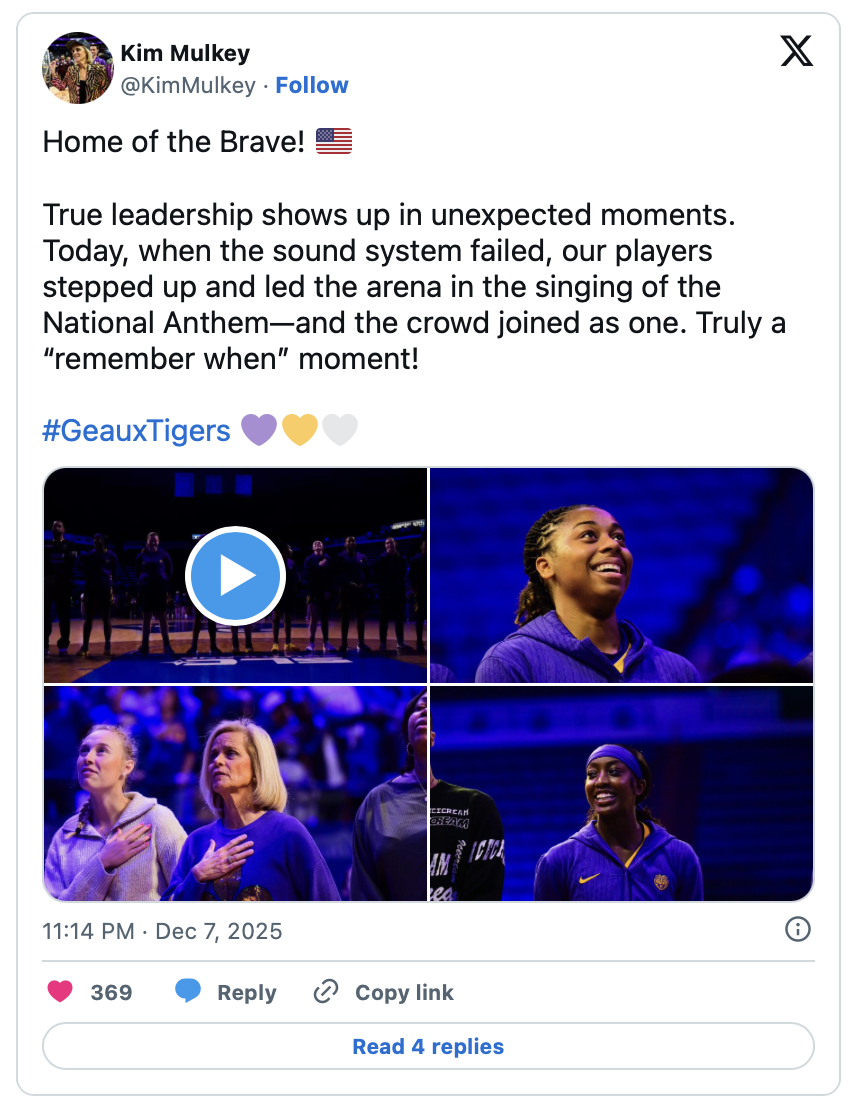Image resolution: width=860 pixels, height=1110 pixels.
Task: Like the tweet with heart icon
Action: pos(60,992)
